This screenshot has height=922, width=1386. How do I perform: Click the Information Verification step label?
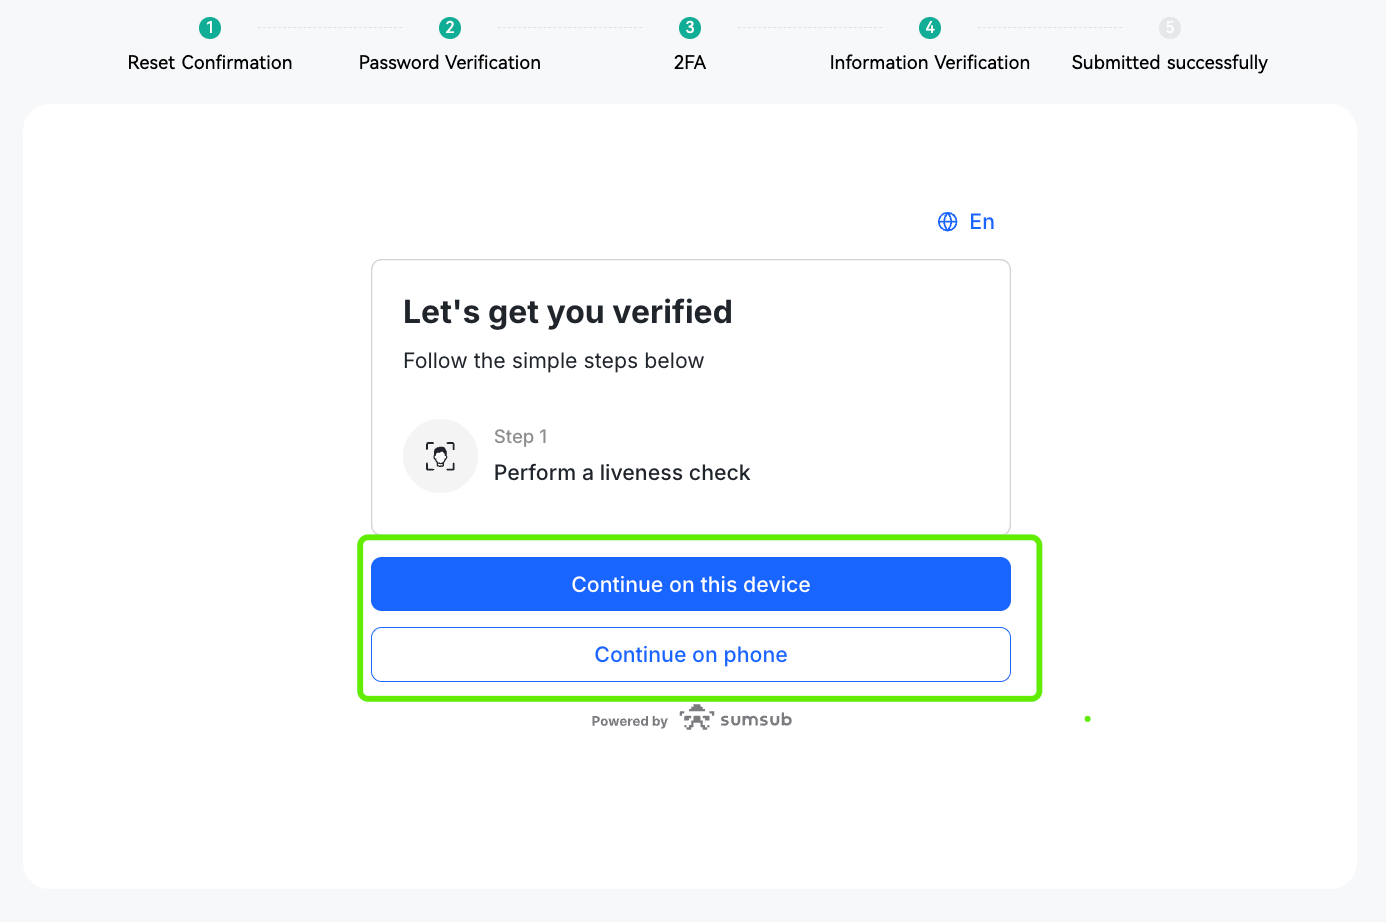coord(930,63)
